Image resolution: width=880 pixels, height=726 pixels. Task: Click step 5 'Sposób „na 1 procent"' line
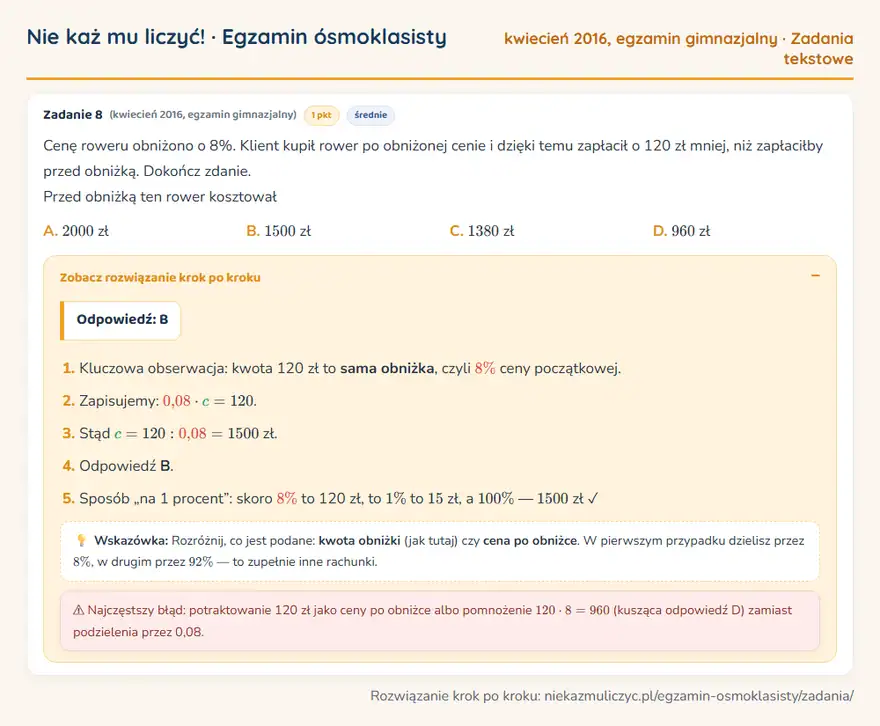point(331,499)
